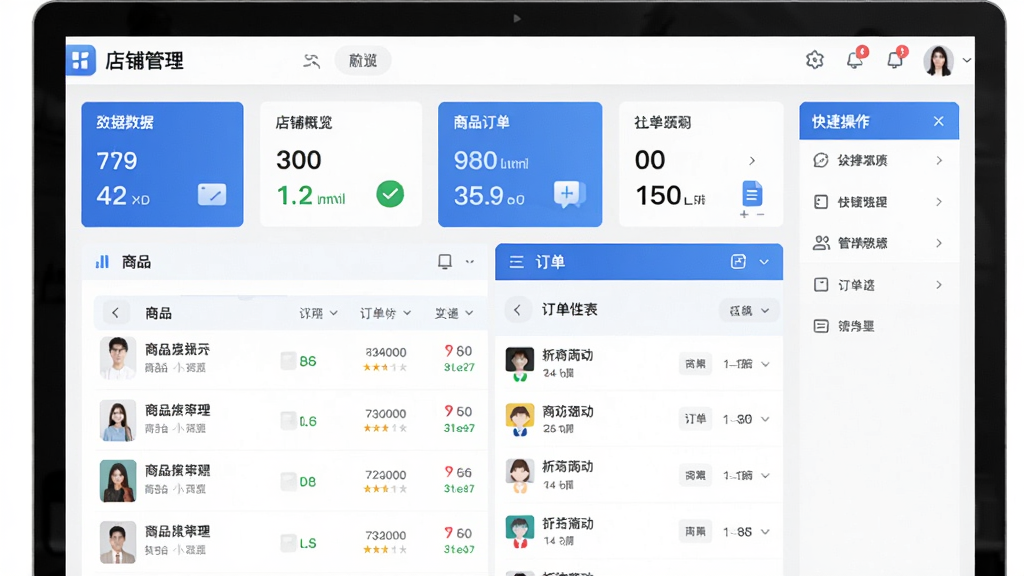The height and width of the screenshot is (576, 1024).
Task: Toggle checkbox beside value L.S
Action: click(x=288, y=543)
